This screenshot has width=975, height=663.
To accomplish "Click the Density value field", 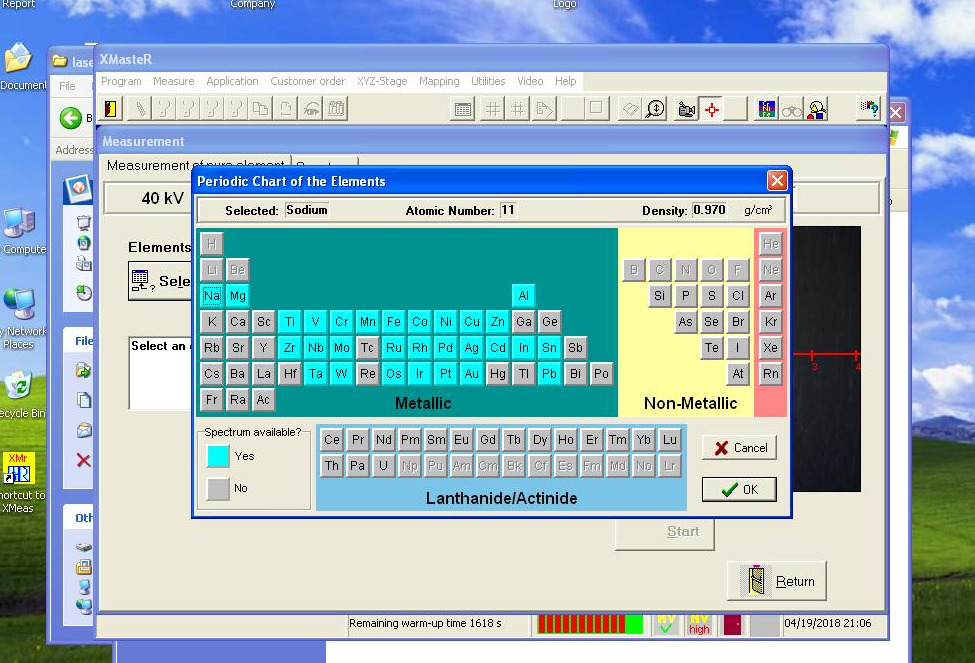I will [x=710, y=210].
